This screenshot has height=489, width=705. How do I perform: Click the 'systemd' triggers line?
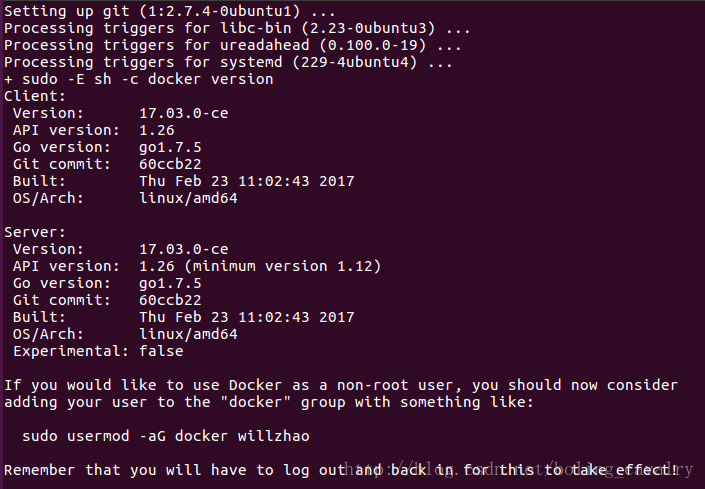228,62
